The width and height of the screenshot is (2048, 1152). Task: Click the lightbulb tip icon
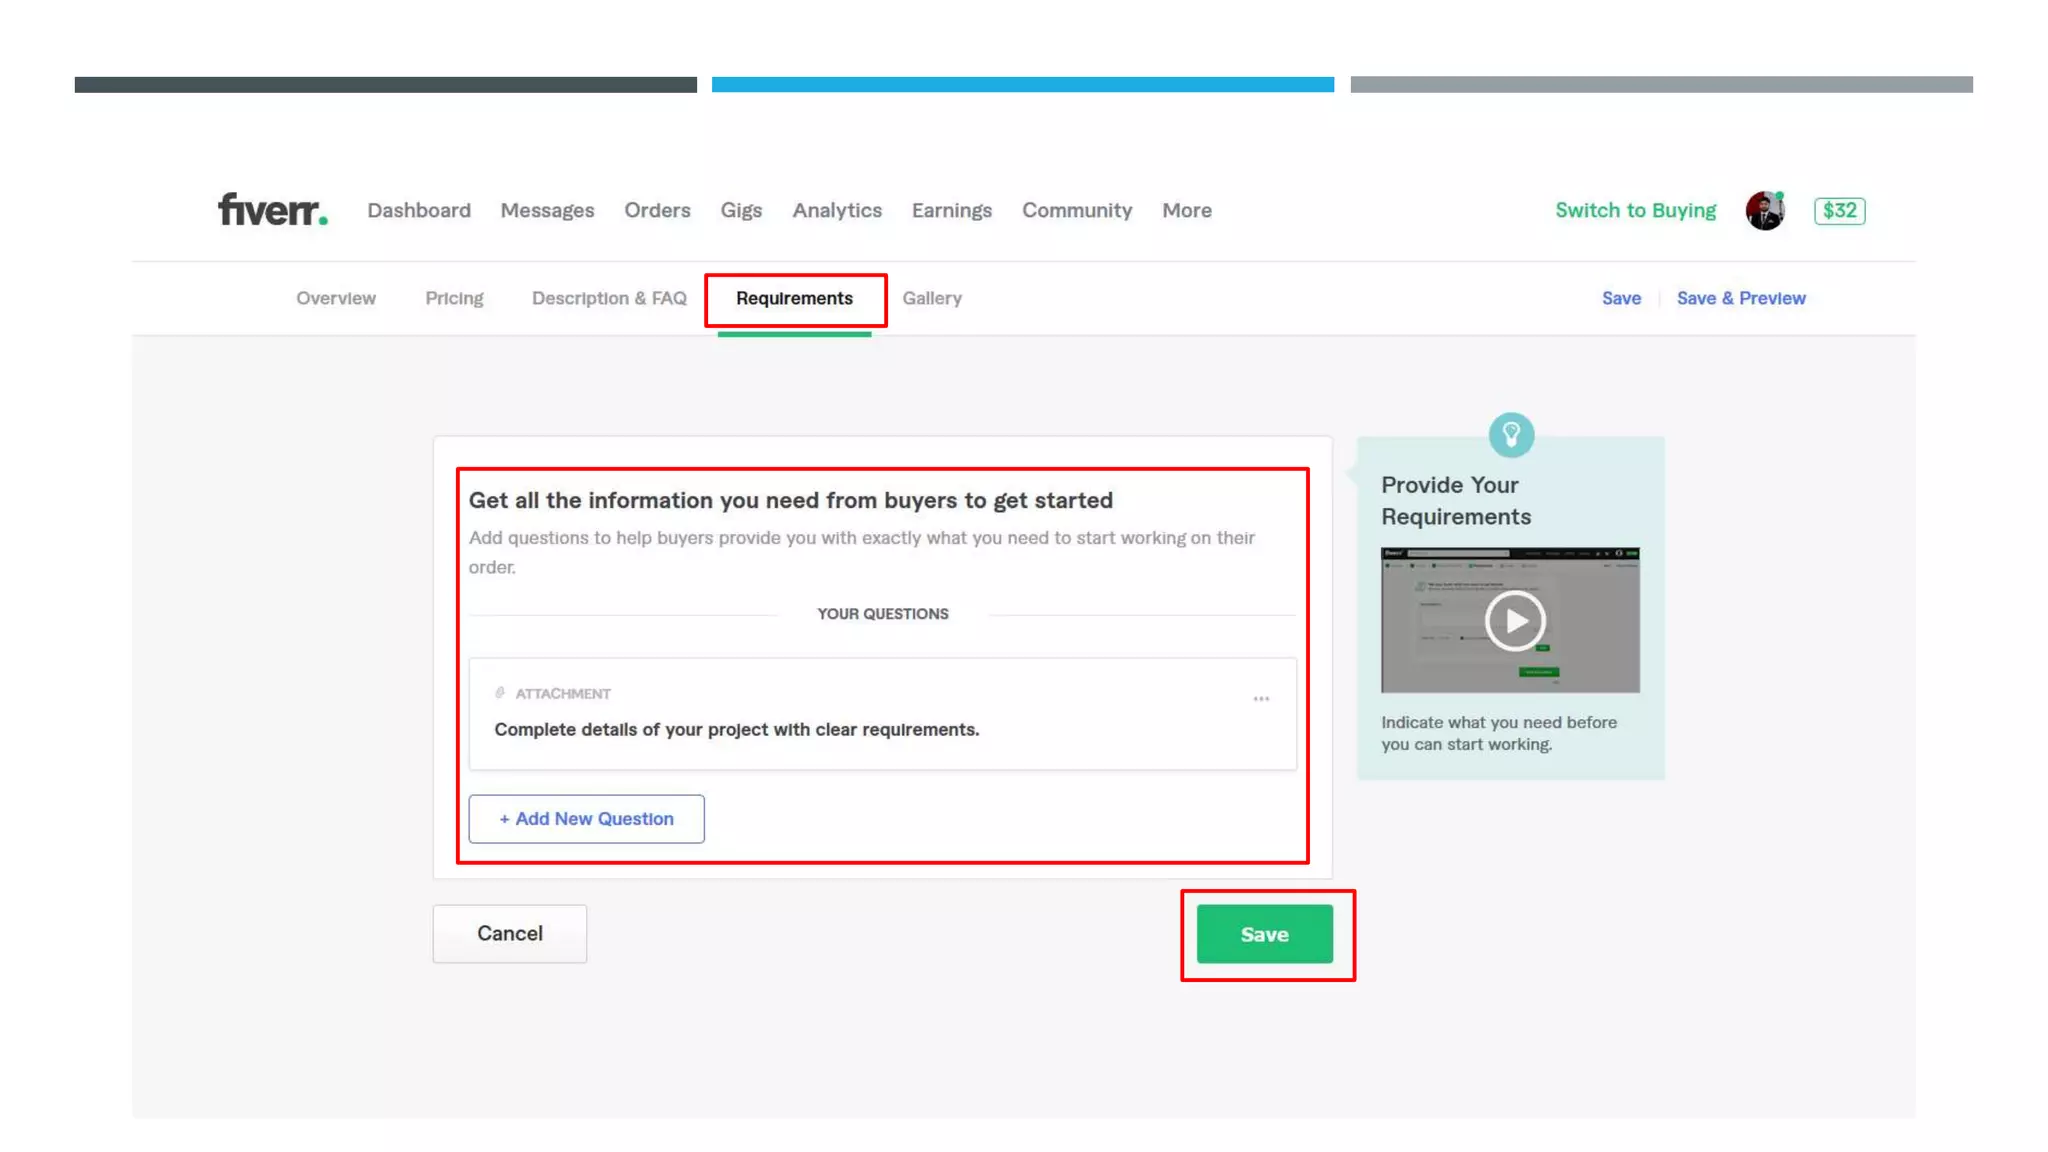coord(1510,435)
